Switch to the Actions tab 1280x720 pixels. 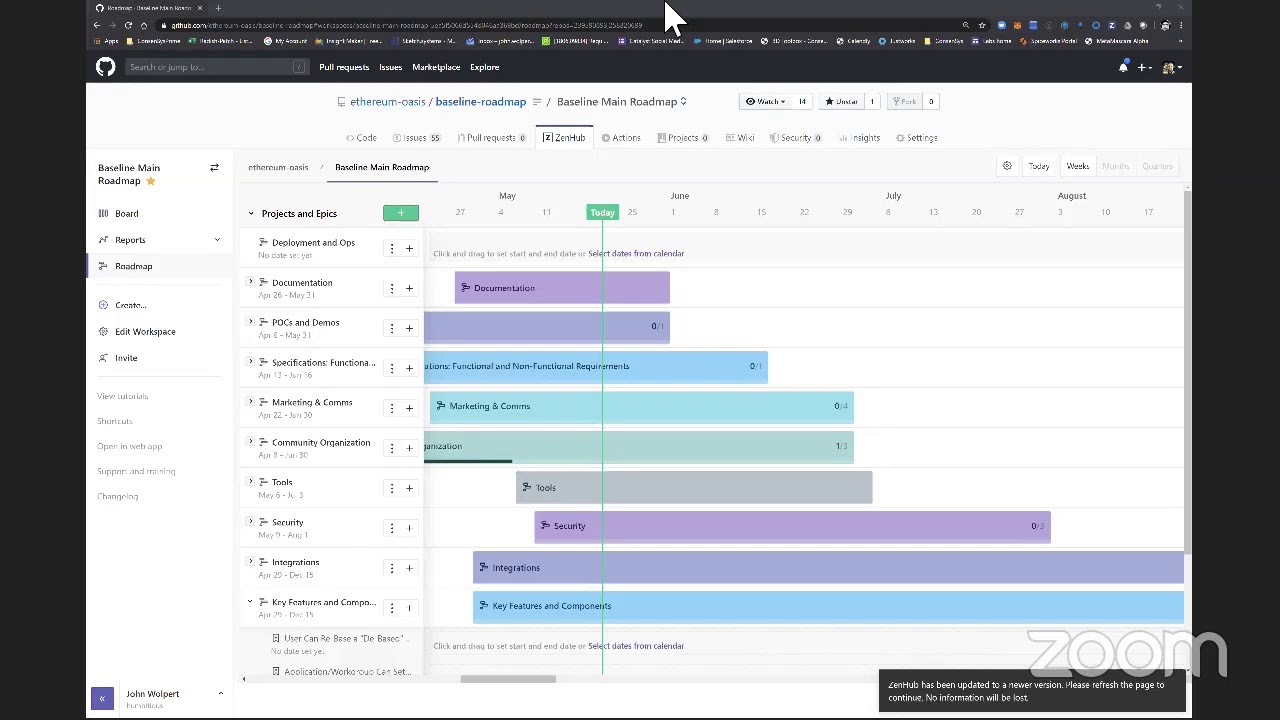(621, 138)
